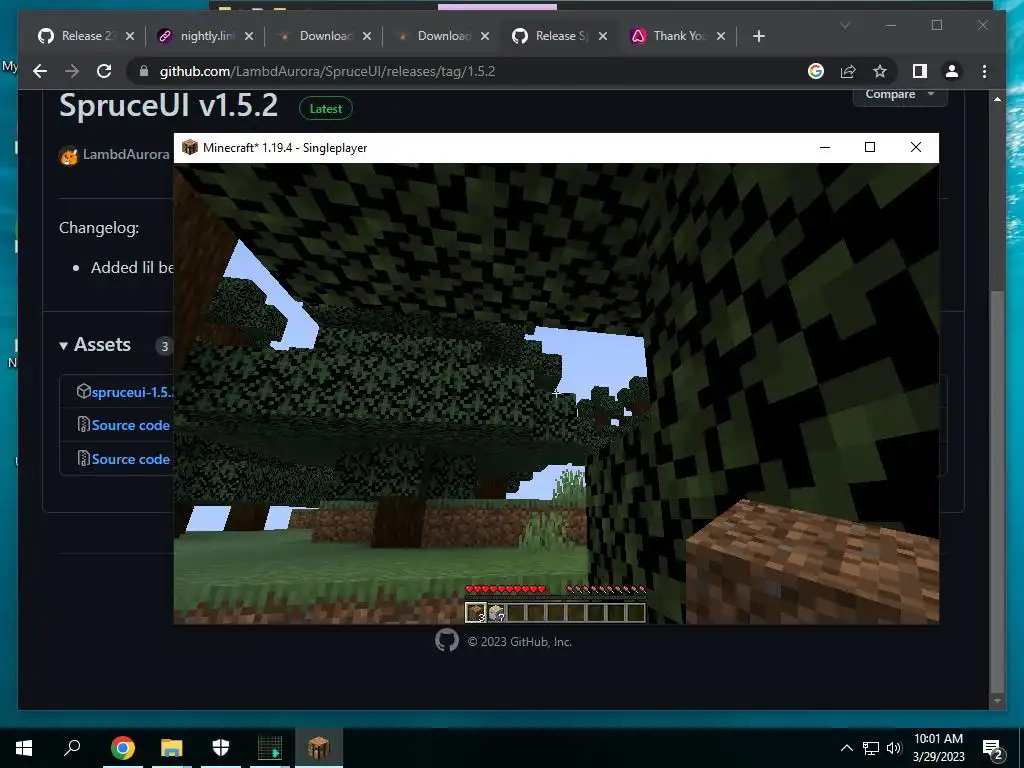Close the nightly.link tab

pos(249,36)
